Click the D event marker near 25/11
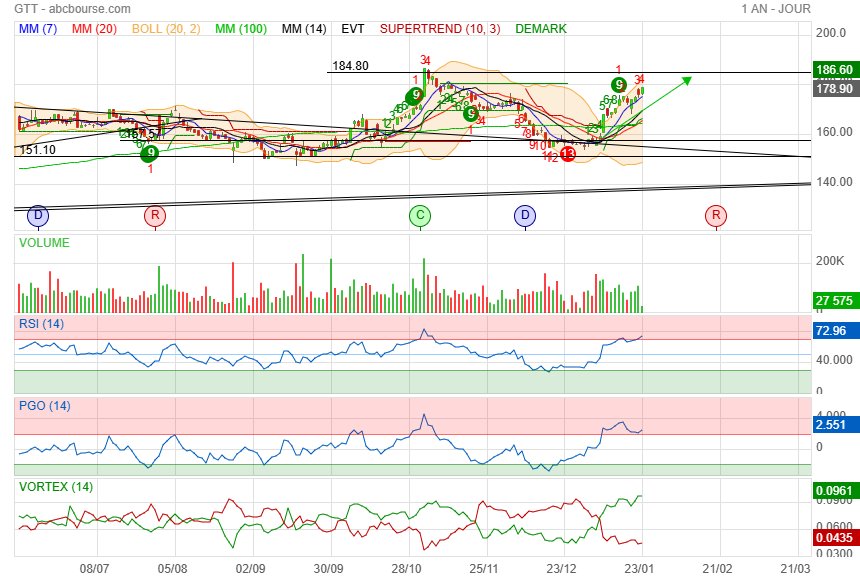 tap(525, 215)
